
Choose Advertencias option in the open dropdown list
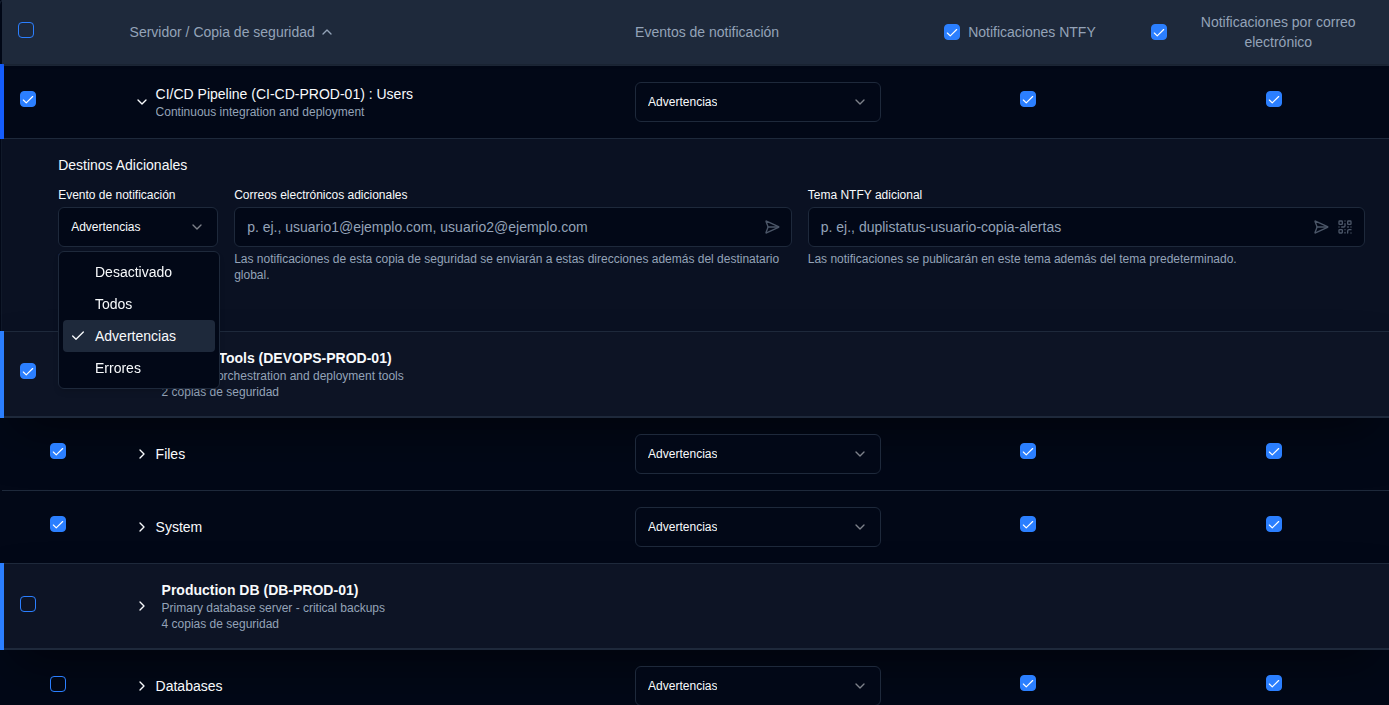coord(139,336)
